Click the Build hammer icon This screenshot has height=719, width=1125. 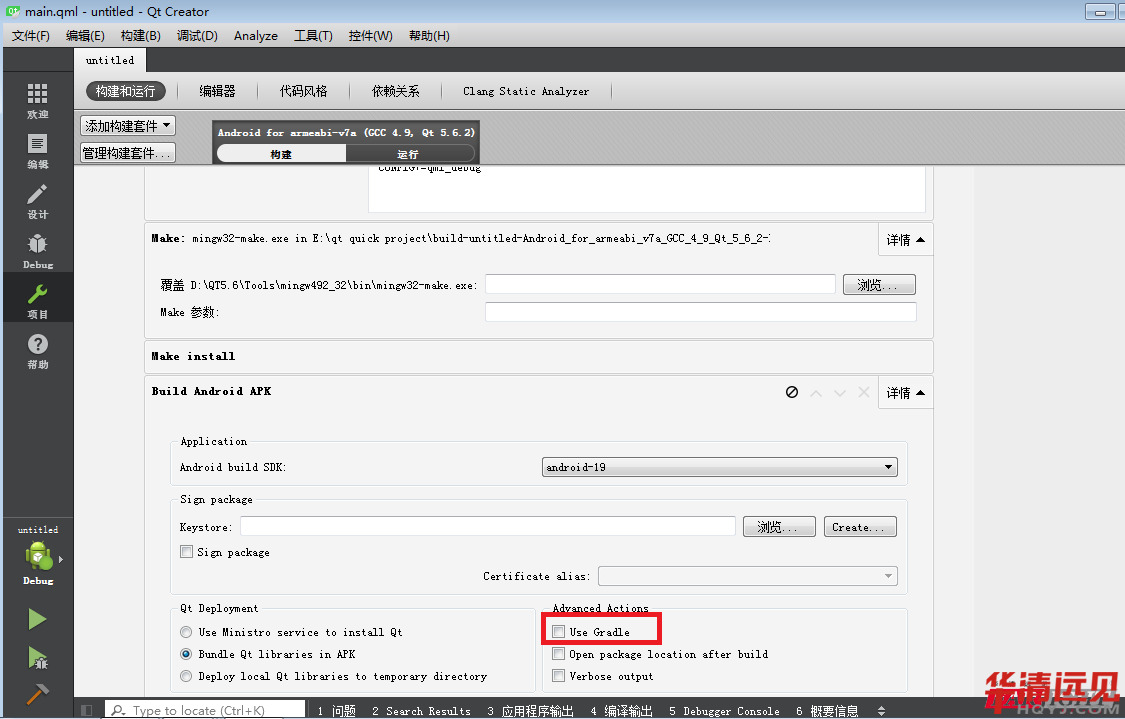point(37,694)
